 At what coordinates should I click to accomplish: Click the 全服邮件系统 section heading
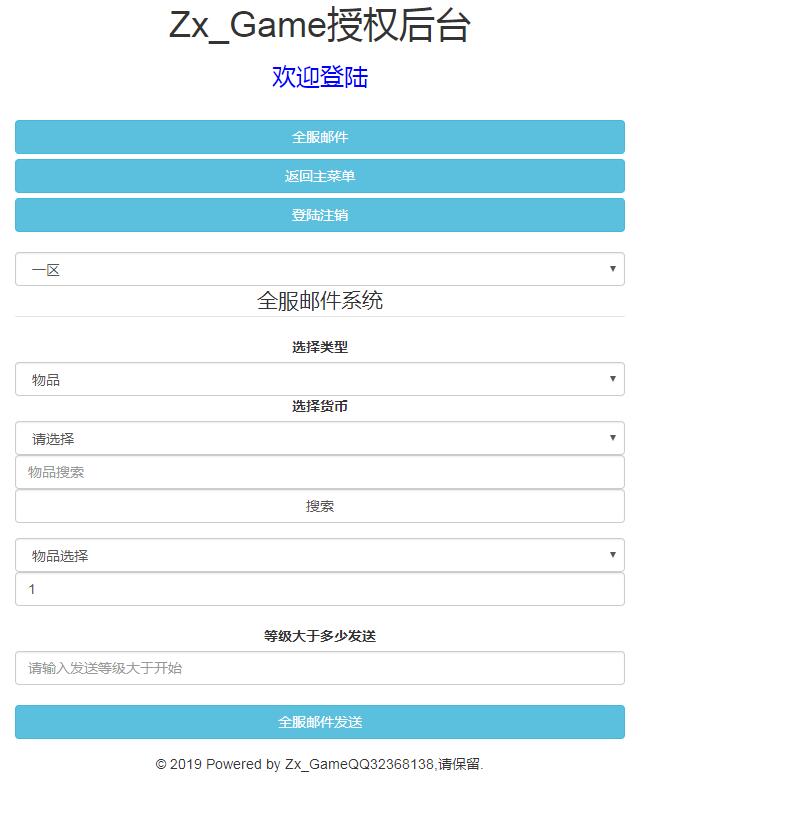coord(320,300)
